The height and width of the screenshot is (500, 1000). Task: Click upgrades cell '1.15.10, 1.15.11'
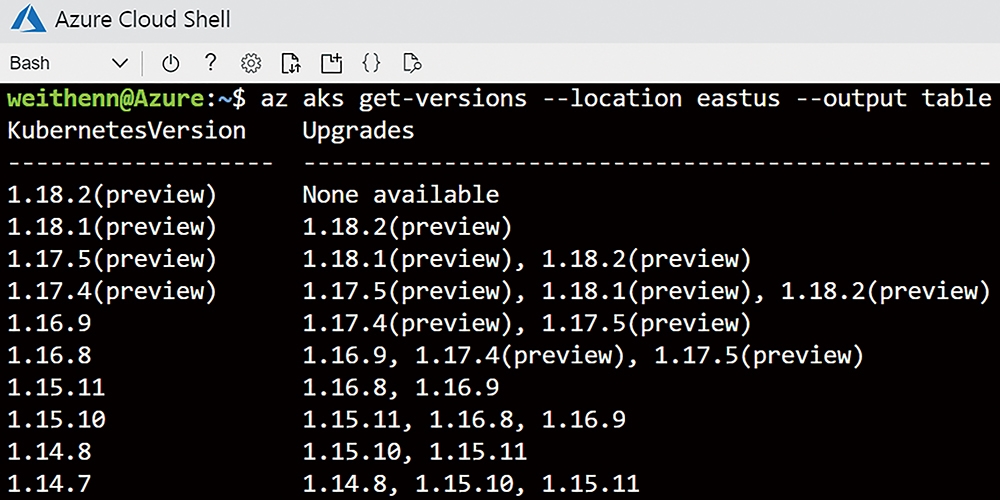[415, 452]
